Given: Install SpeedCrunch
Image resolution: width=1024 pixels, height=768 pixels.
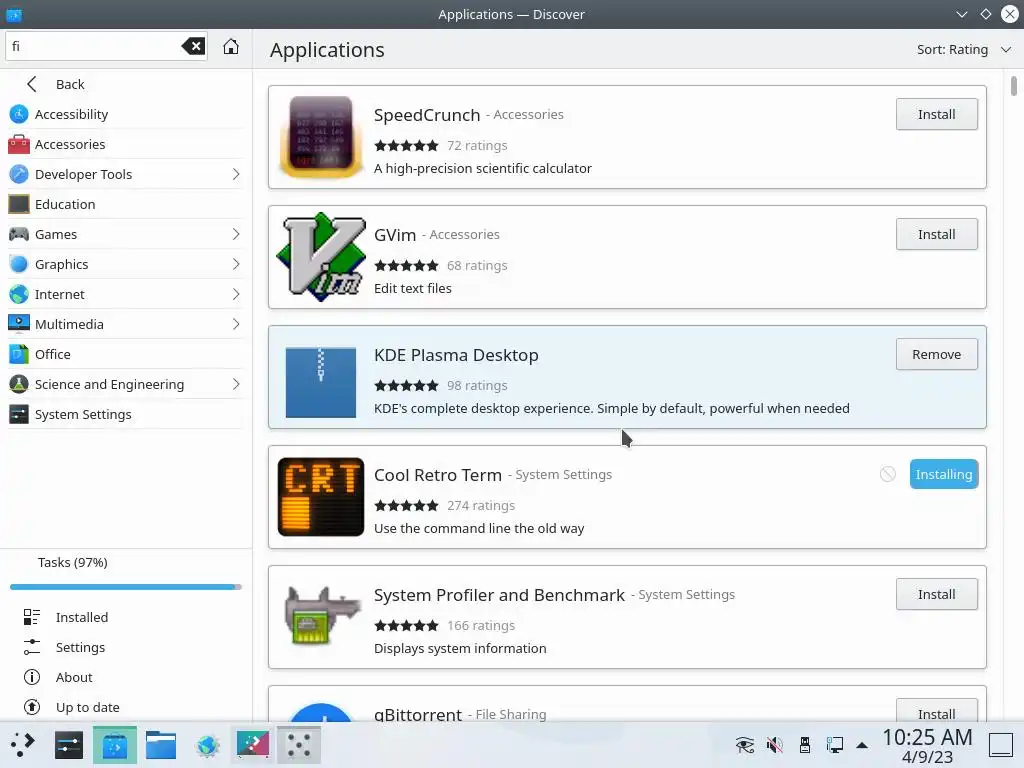Looking at the screenshot, I should tap(936, 114).
